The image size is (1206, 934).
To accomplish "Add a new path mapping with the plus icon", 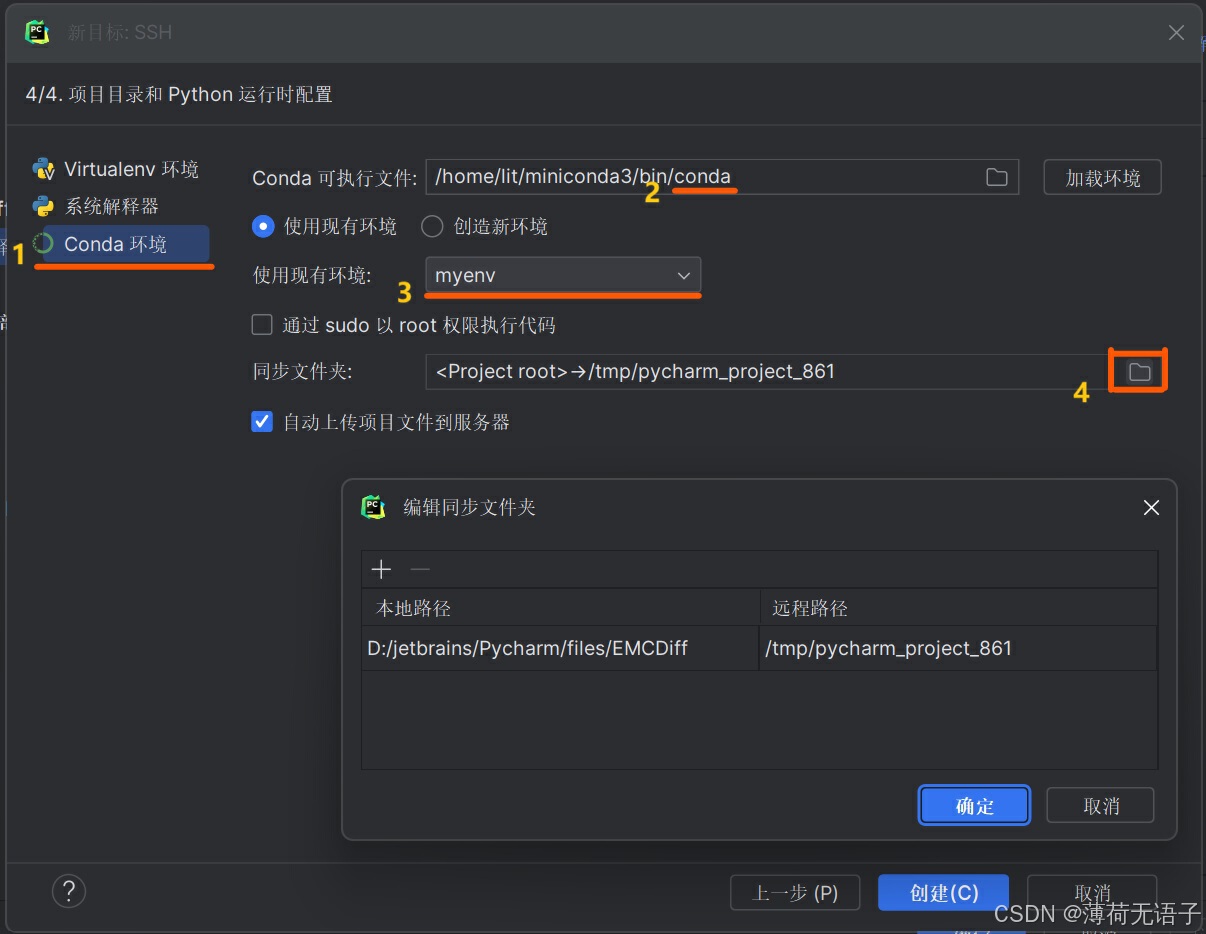I will [381, 569].
